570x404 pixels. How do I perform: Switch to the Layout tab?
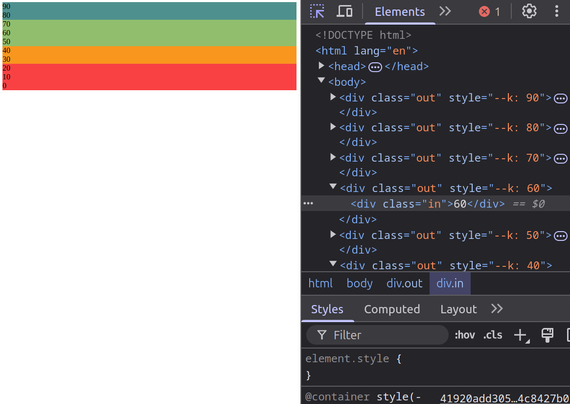[x=458, y=309]
